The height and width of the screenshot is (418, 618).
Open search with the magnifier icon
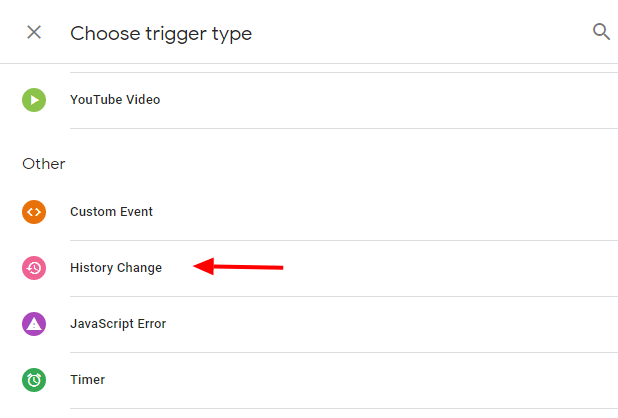pos(601,32)
